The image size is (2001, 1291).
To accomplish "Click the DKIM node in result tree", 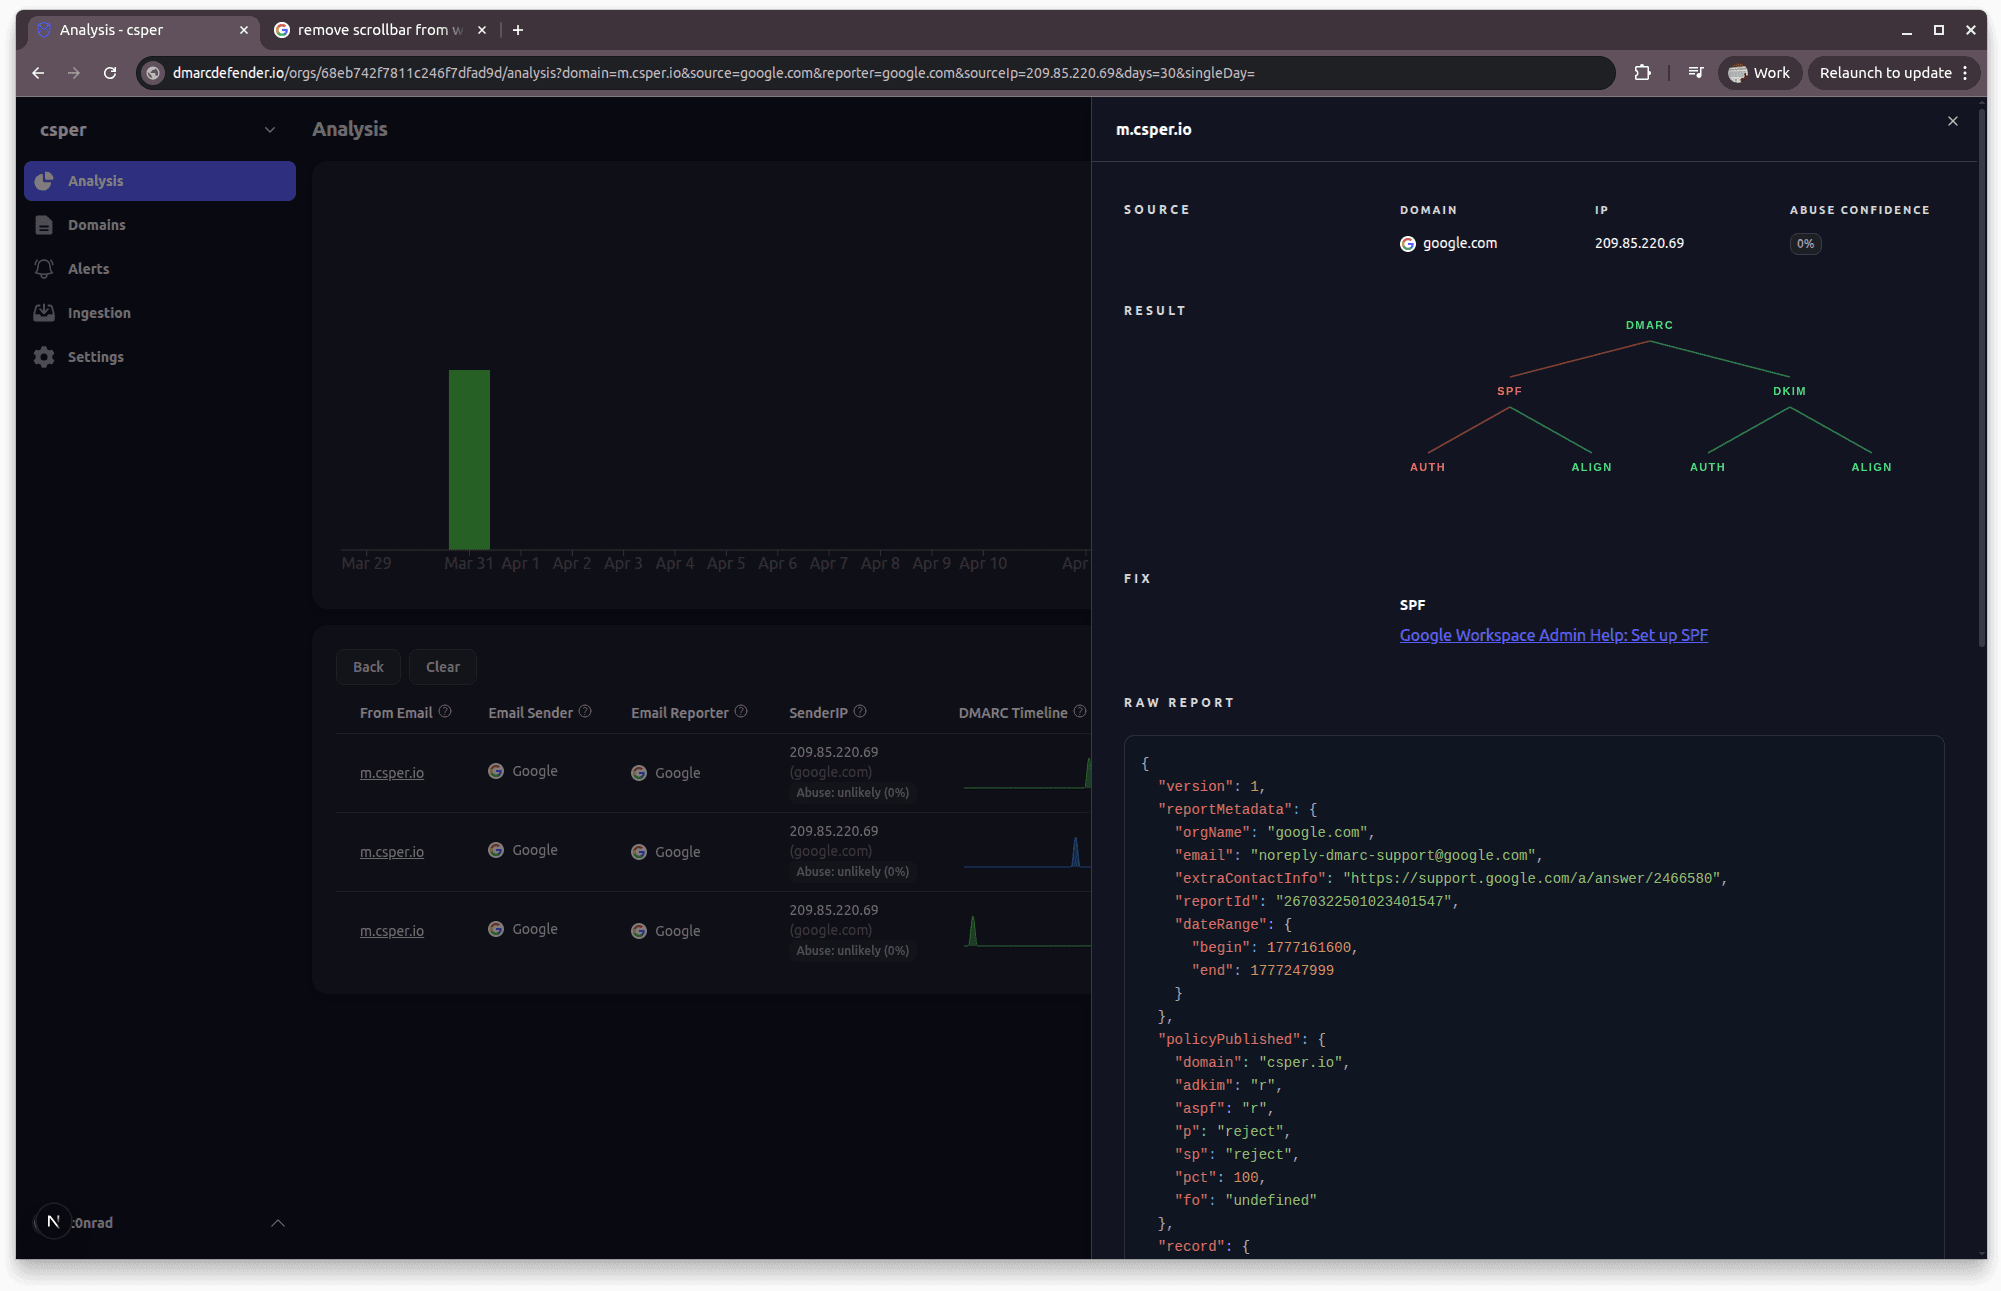I will coord(1789,391).
